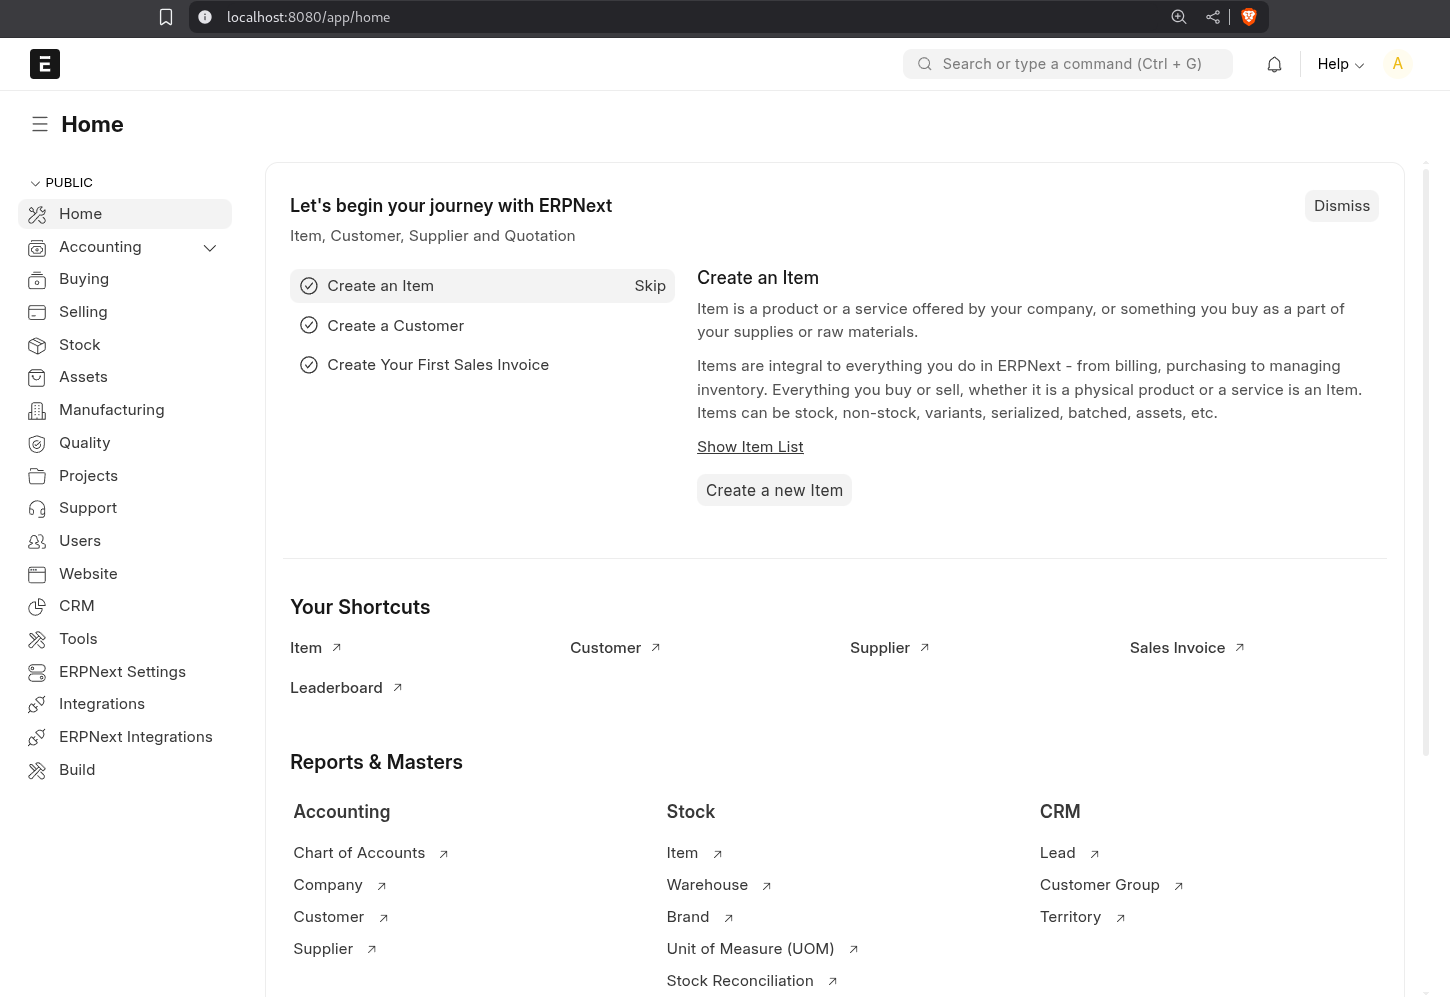The width and height of the screenshot is (1450, 997).
Task: Open the Item shortcut under Your Shortcuts
Action: tap(316, 648)
